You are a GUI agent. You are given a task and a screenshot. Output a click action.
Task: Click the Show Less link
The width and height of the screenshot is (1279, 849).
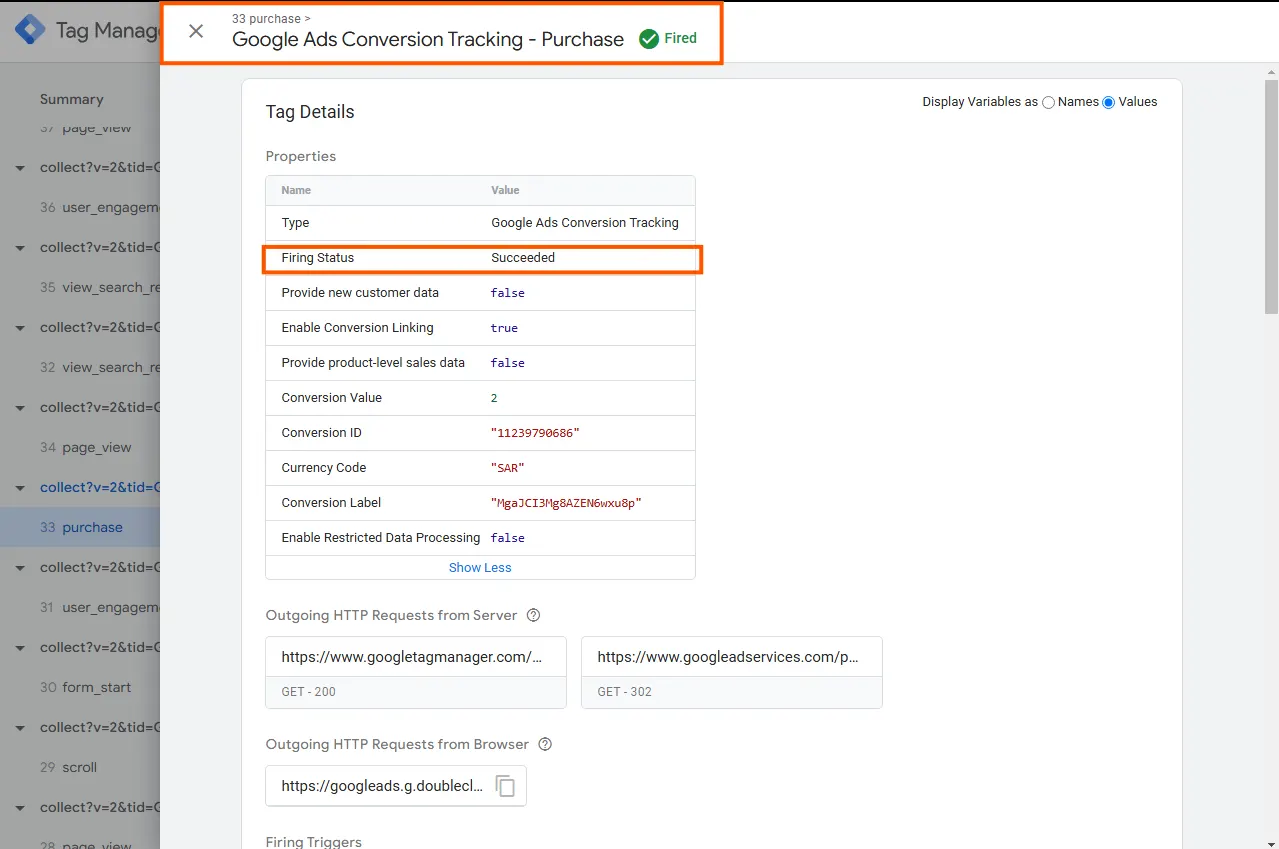480,567
